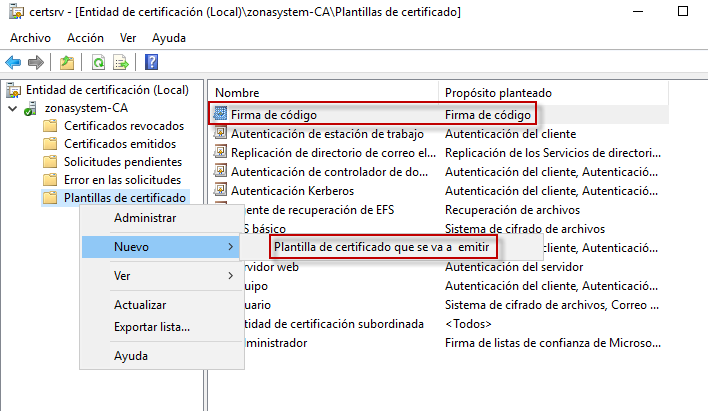The width and height of the screenshot is (708, 411).
Task: Click the Error en las solicitudes folder icon
Action: pos(50,180)
